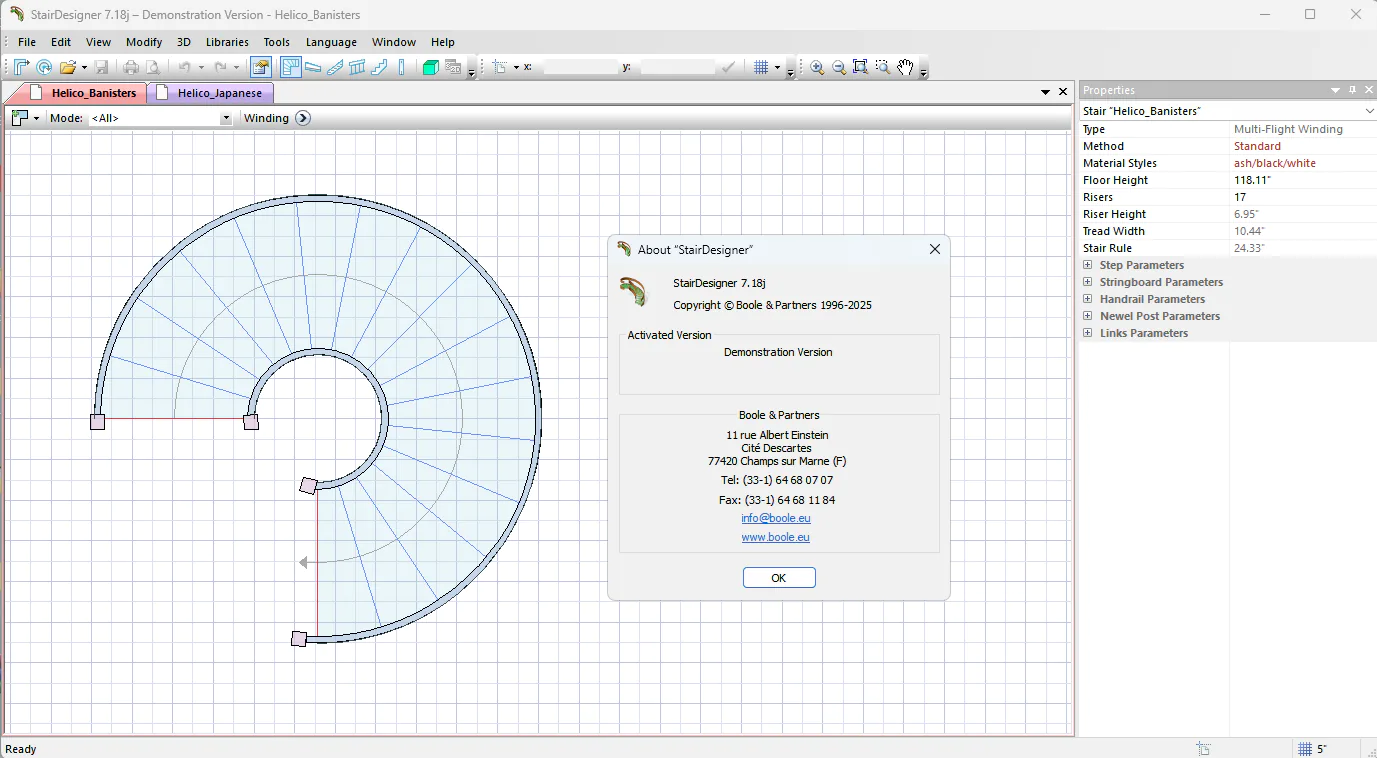The image size is (1377, 758).
Task: Click the coordinate origin point icon
Action: pos(500,67)
